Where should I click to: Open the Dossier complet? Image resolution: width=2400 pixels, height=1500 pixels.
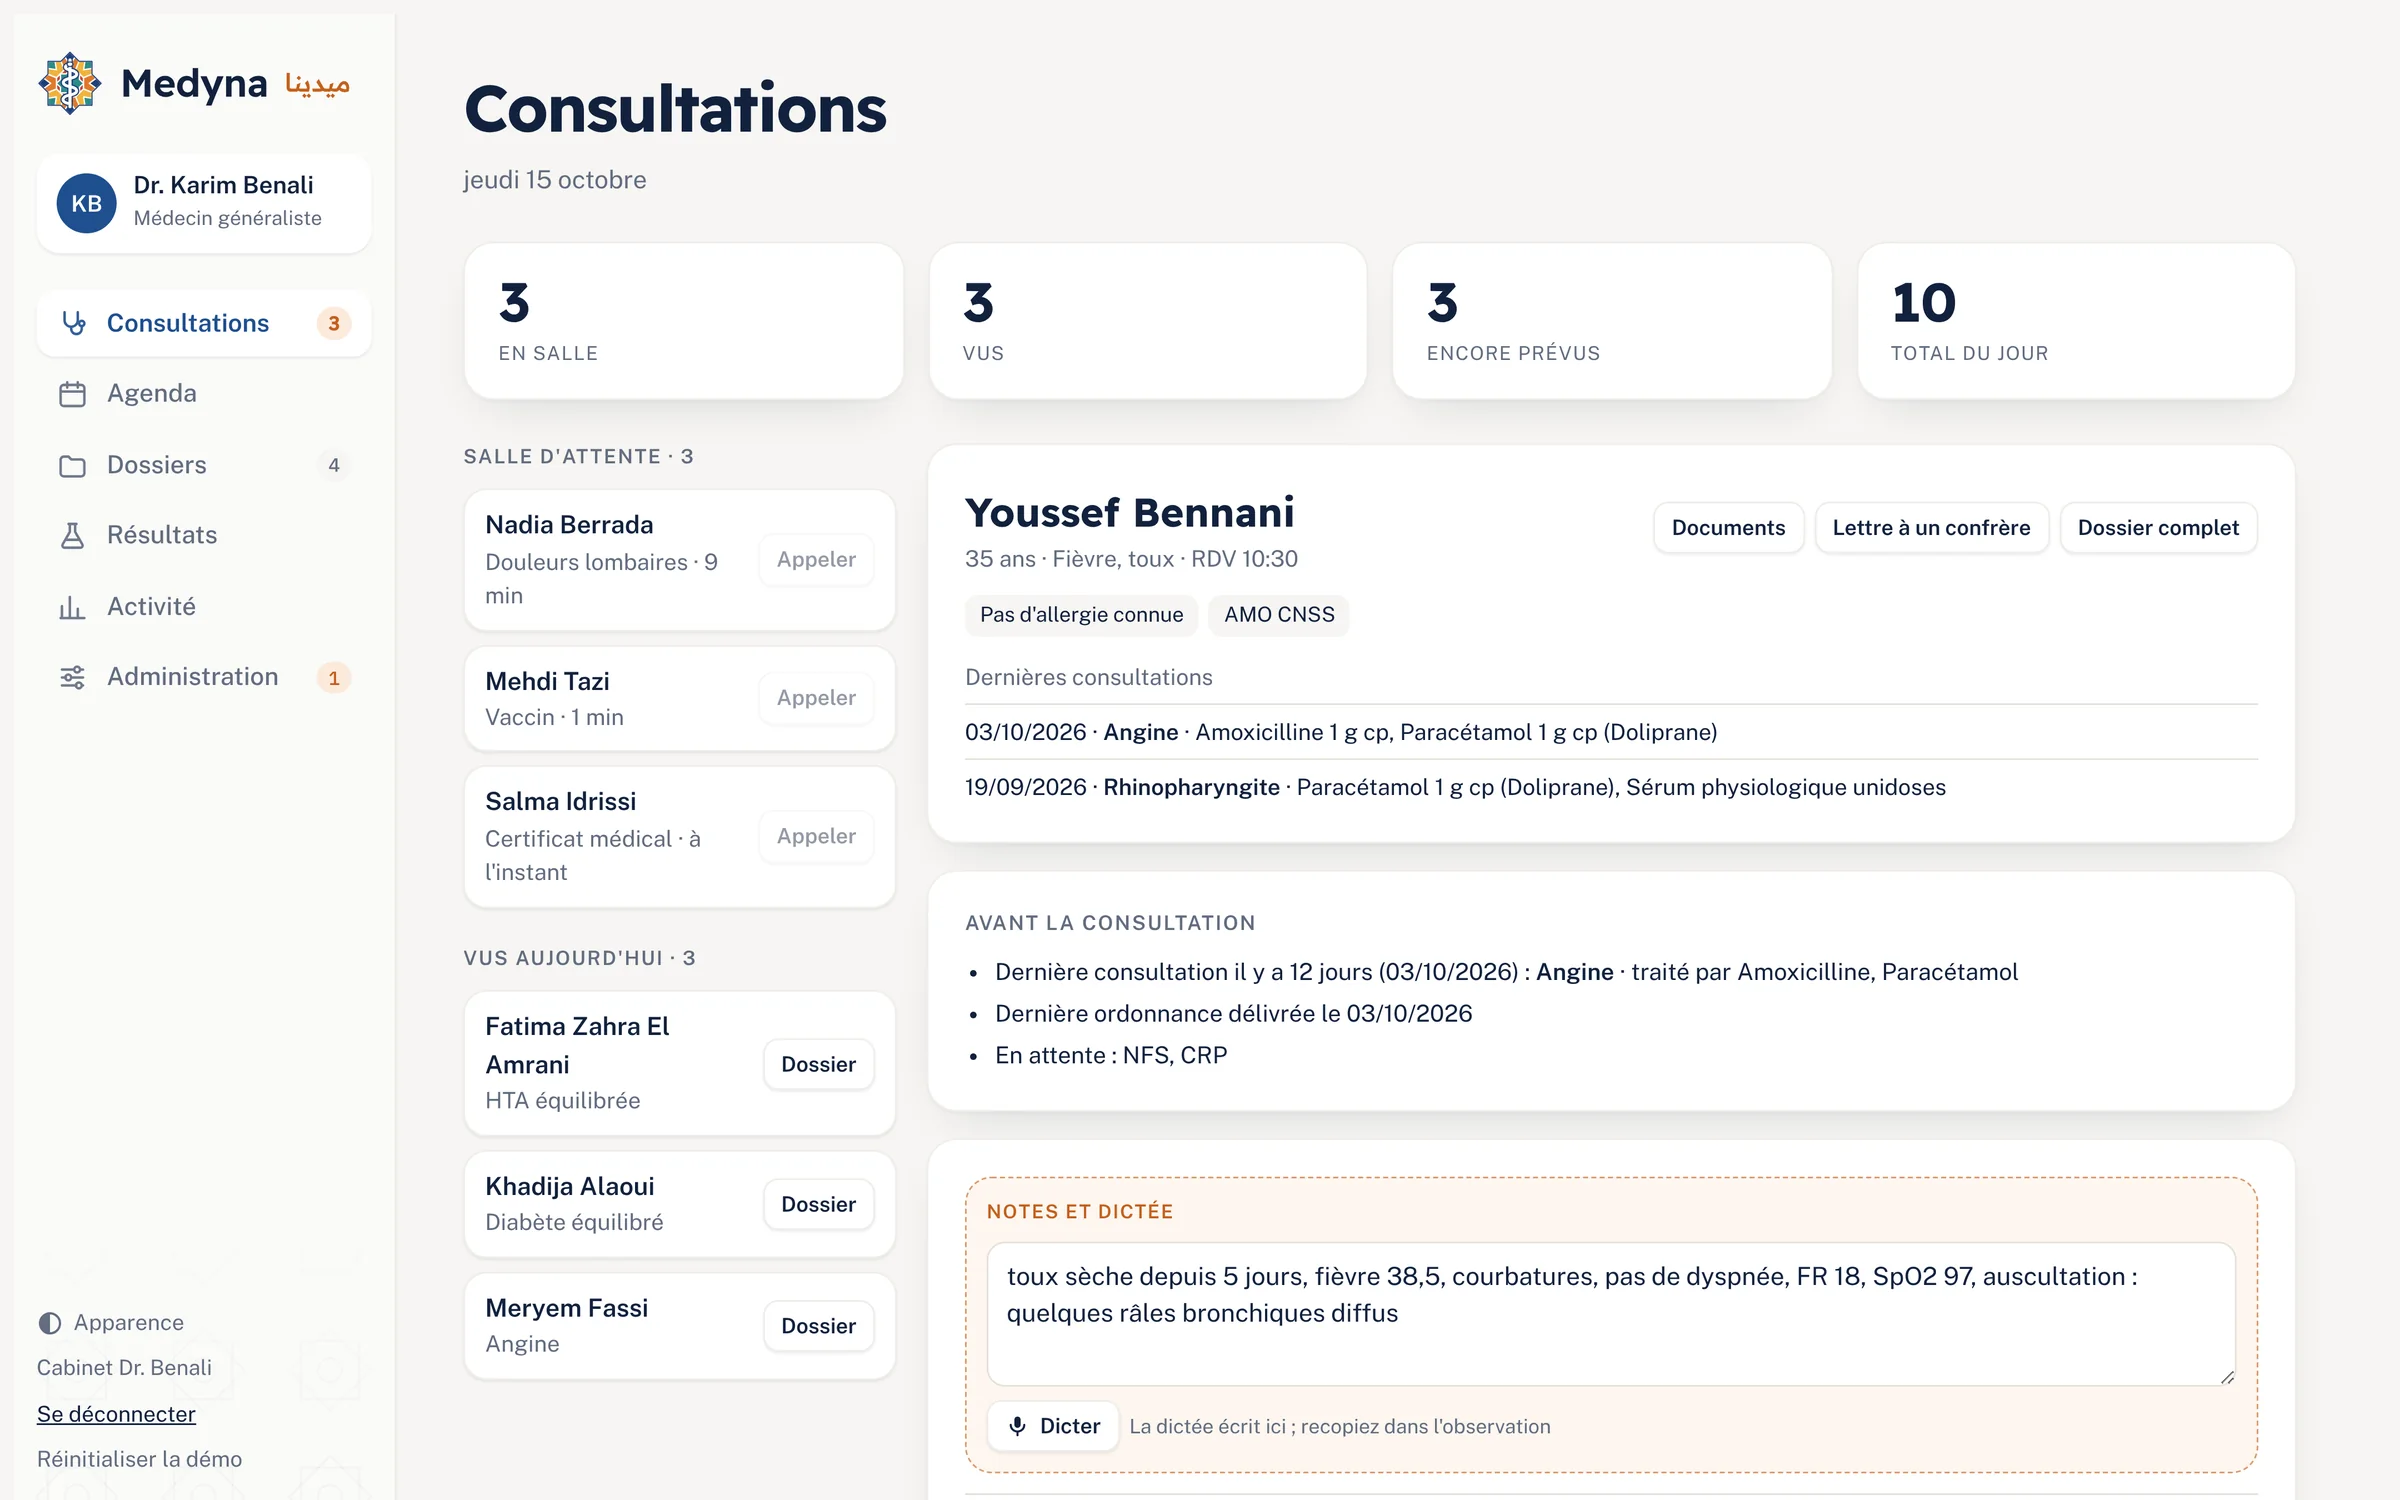pyautogui.click(x=2158, y=527)
